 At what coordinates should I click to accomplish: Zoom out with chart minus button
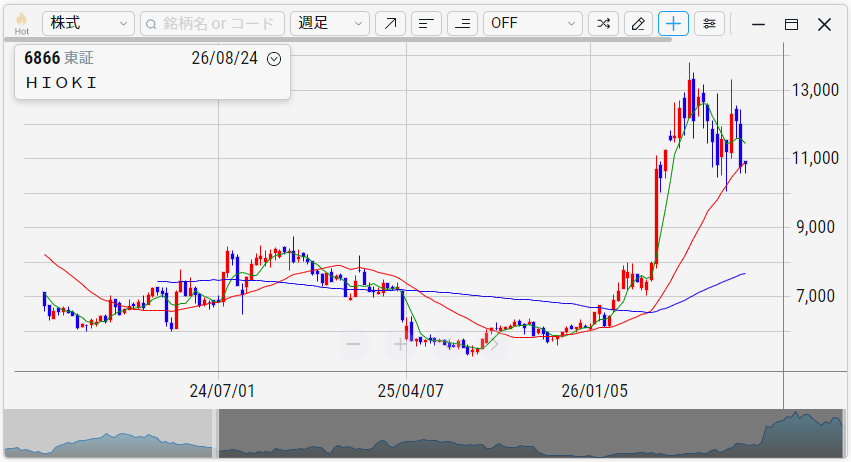pos(354,344)
